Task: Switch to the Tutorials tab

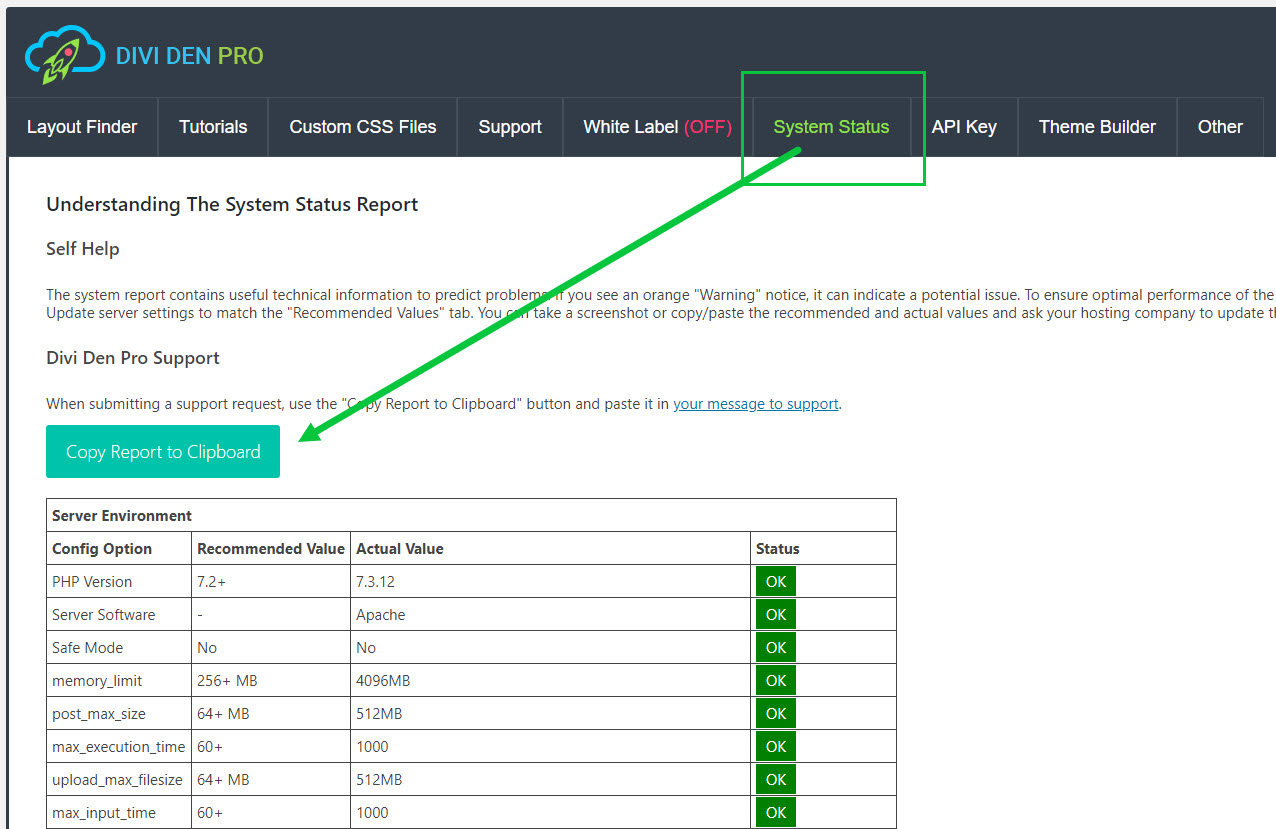Action: [213, 127]
